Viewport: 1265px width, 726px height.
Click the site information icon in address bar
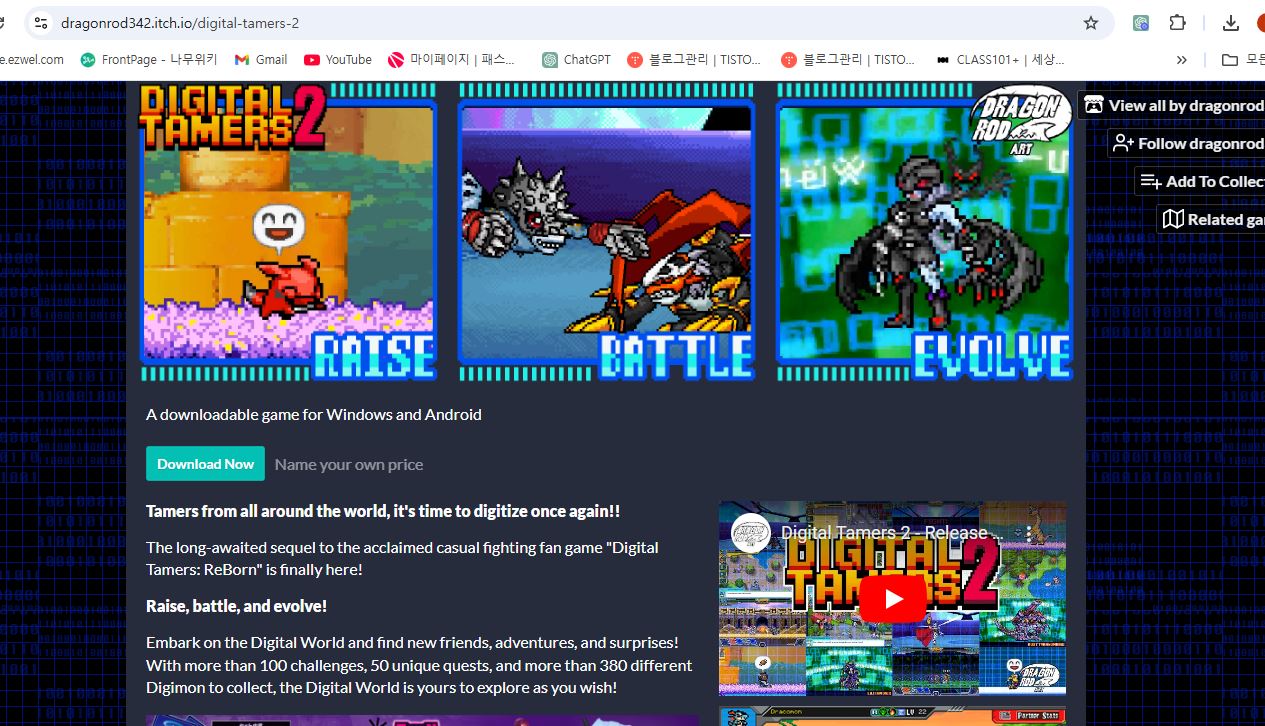(x=39, y=23)
